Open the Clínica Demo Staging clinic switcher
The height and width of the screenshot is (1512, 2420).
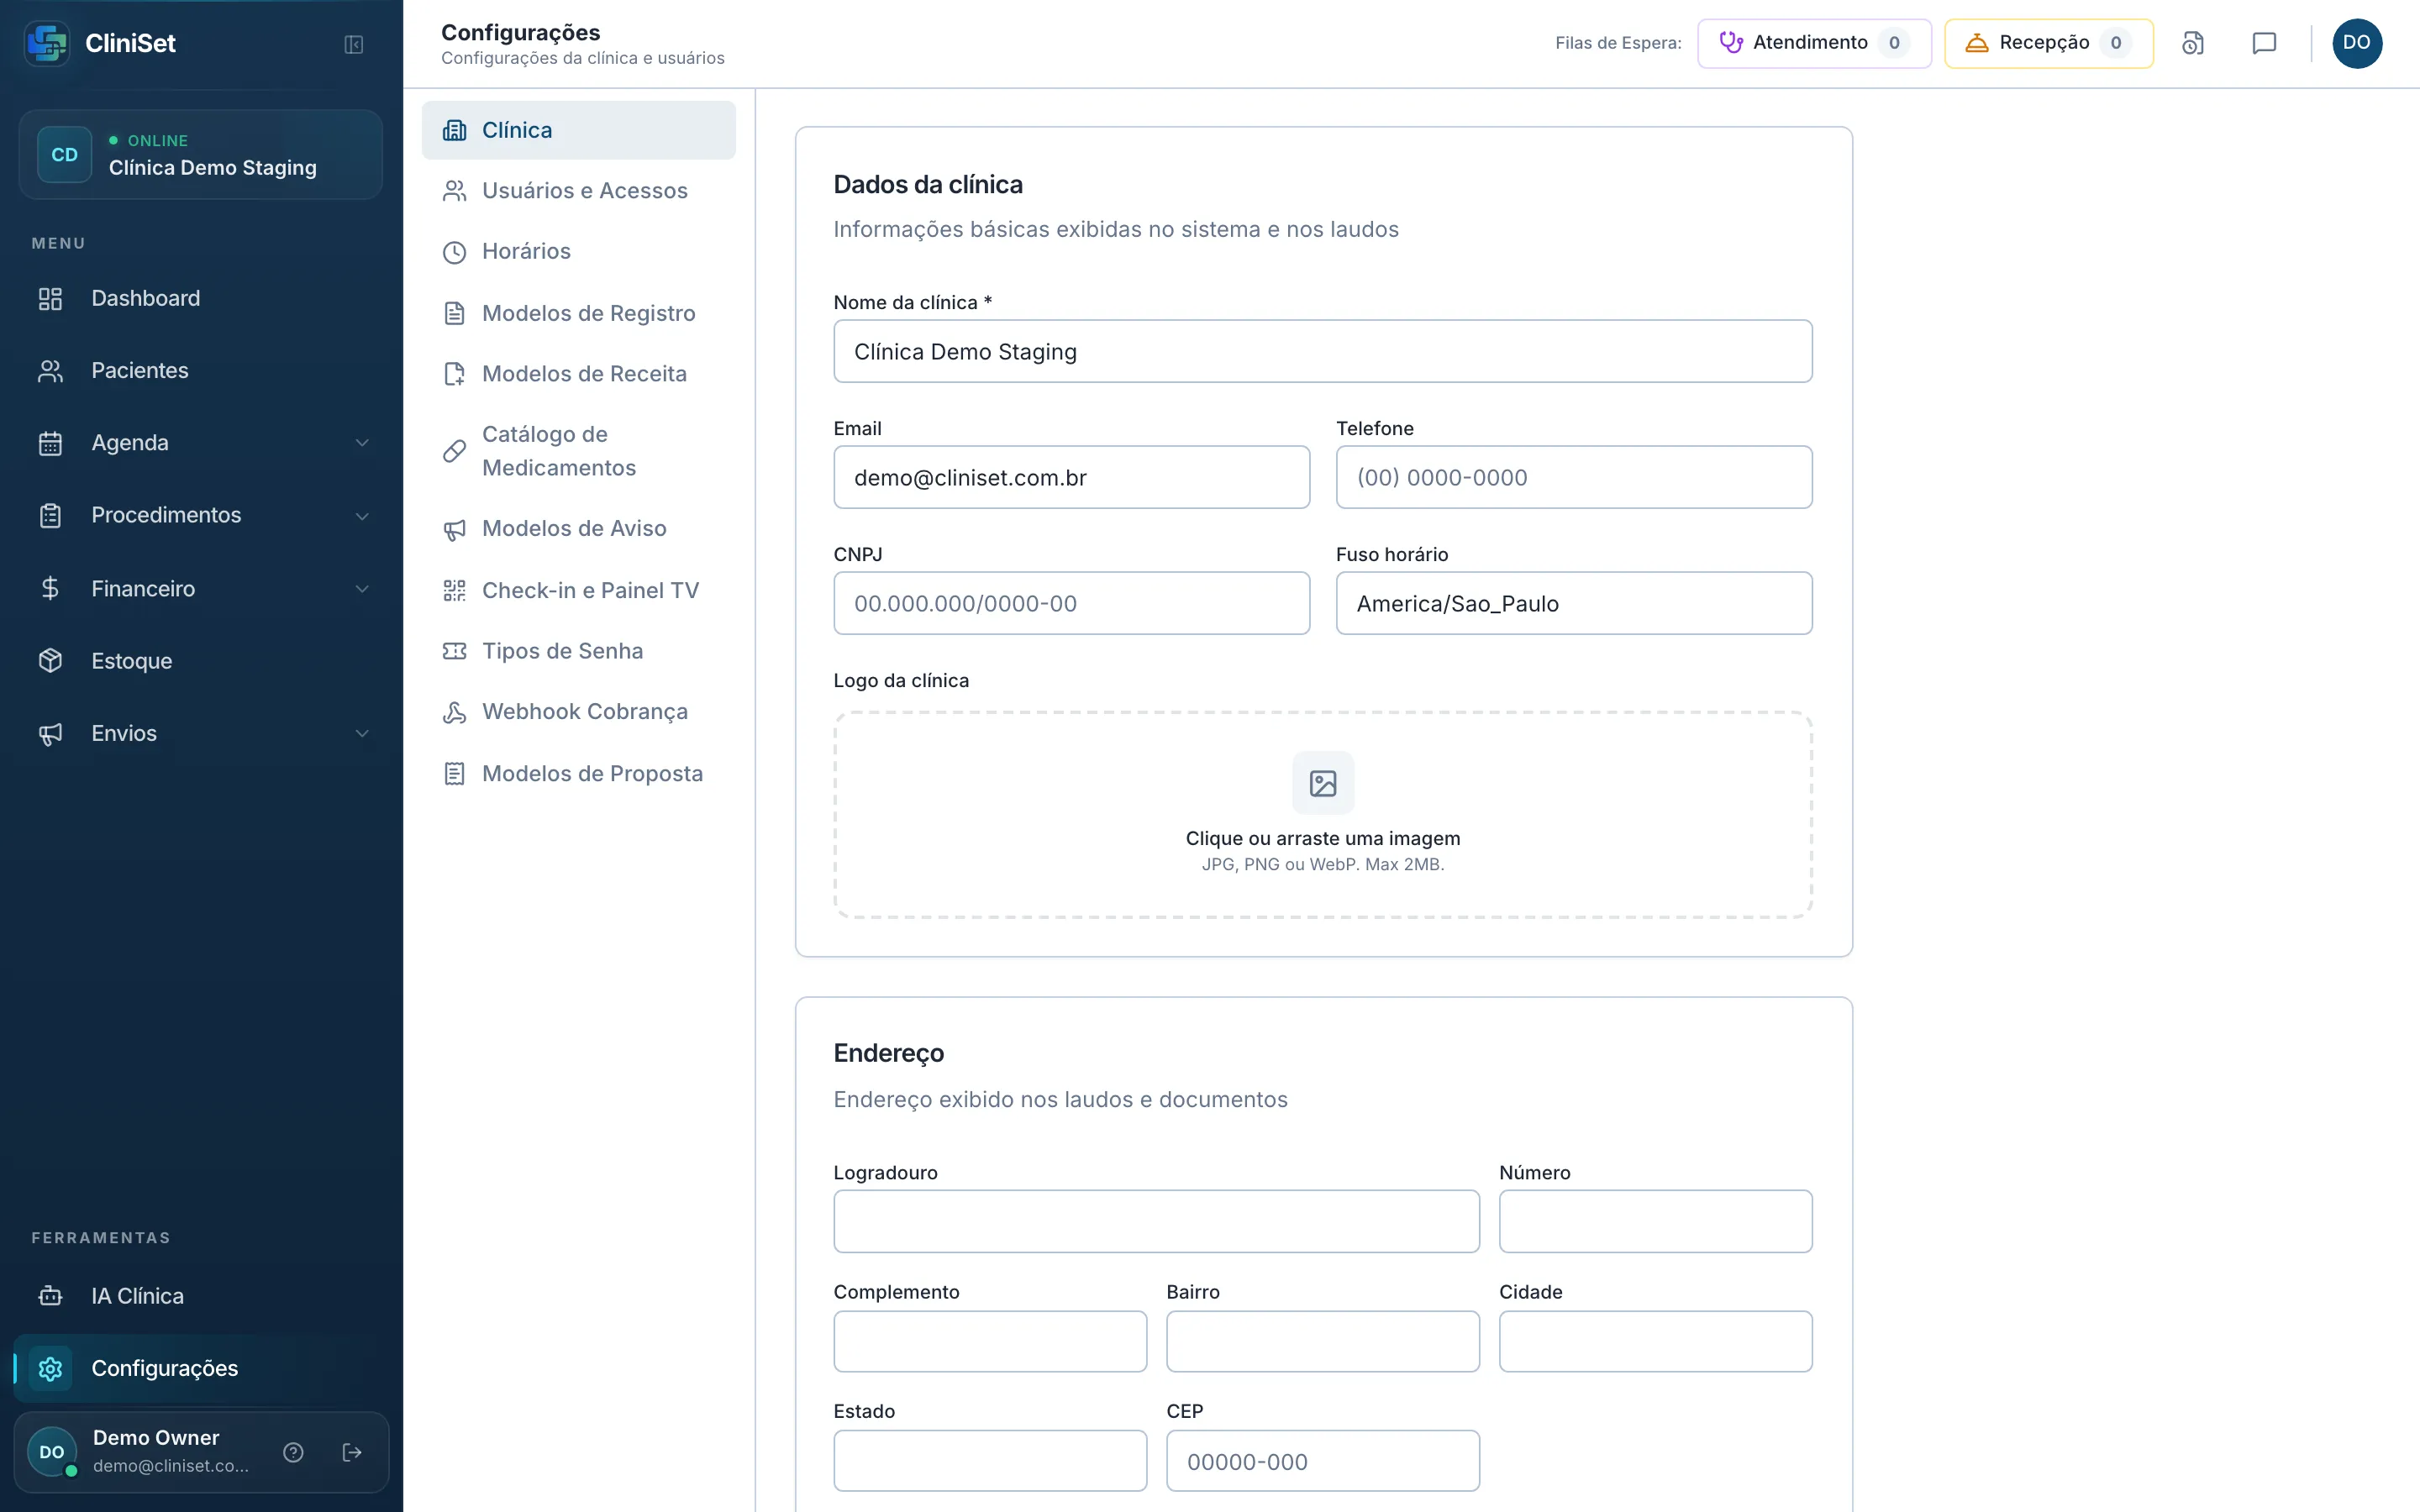(x=201, y=155)
